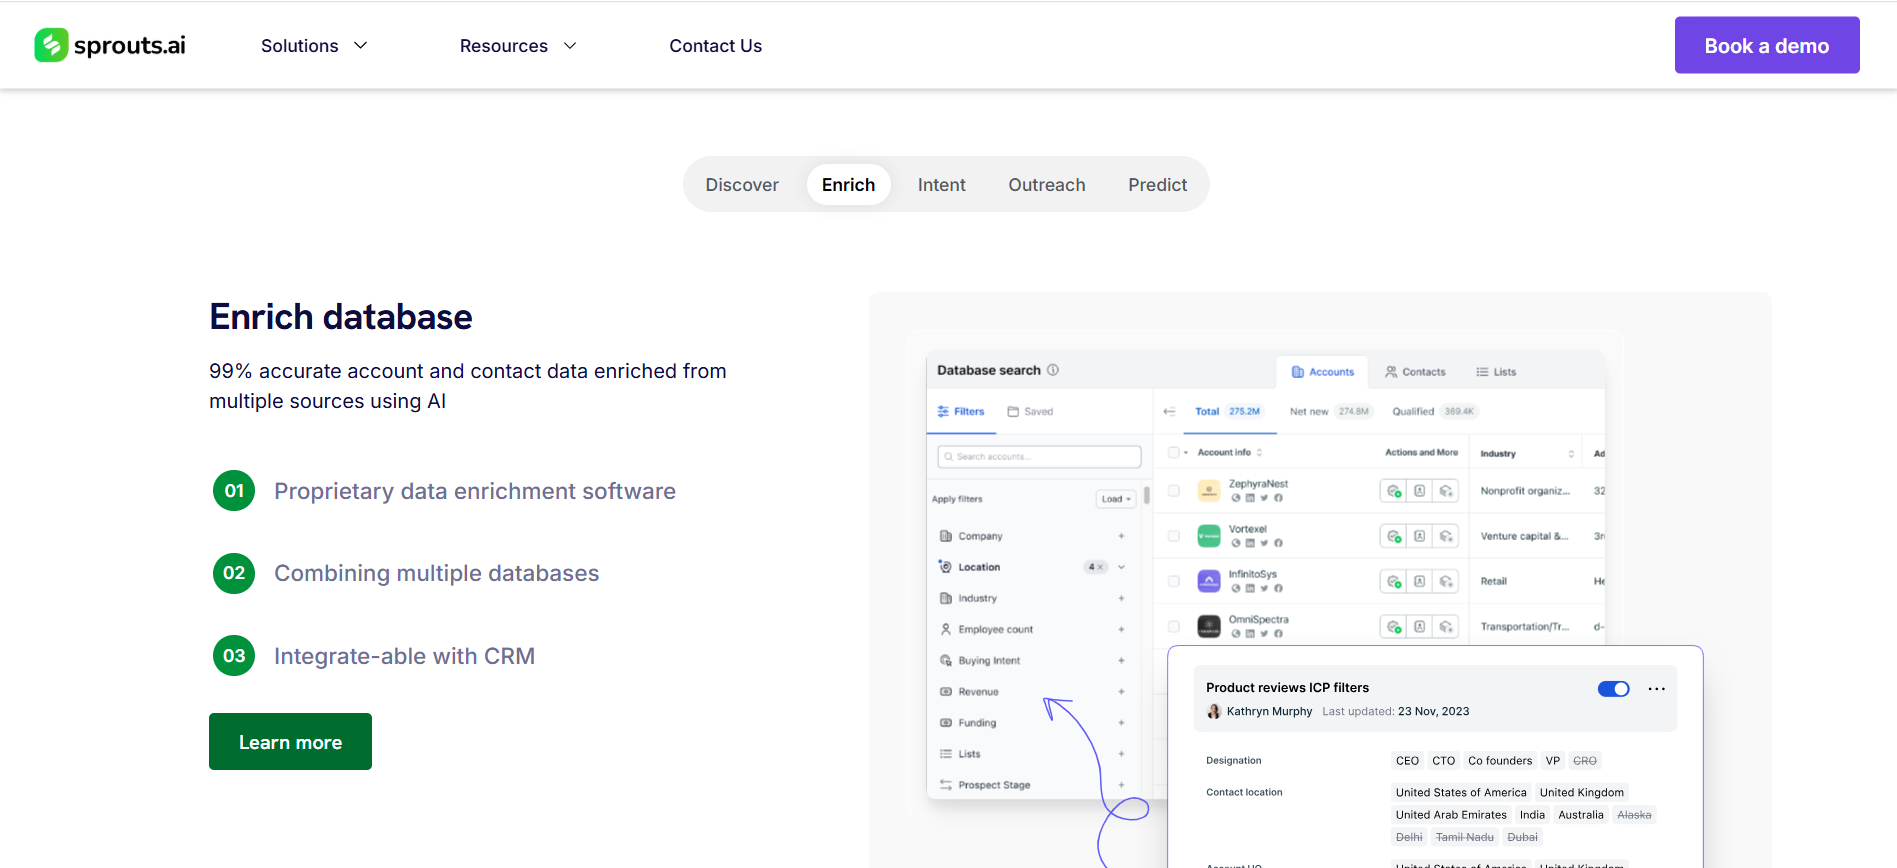Click the Employee count person icon

click(x=946, y=629)
